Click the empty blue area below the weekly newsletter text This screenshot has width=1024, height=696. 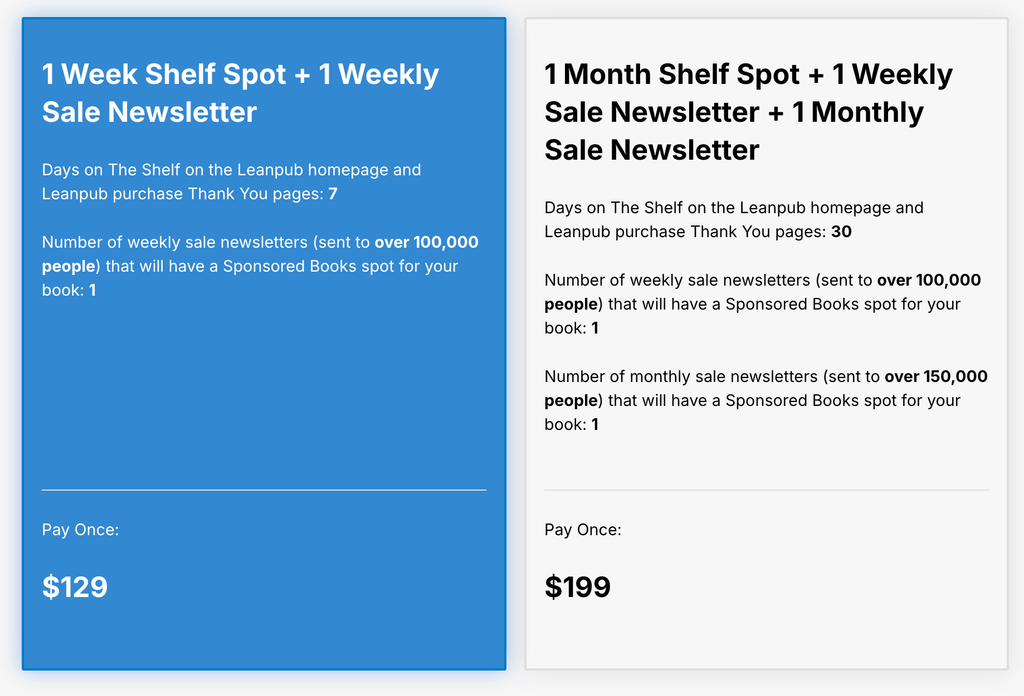pos(264,390)
